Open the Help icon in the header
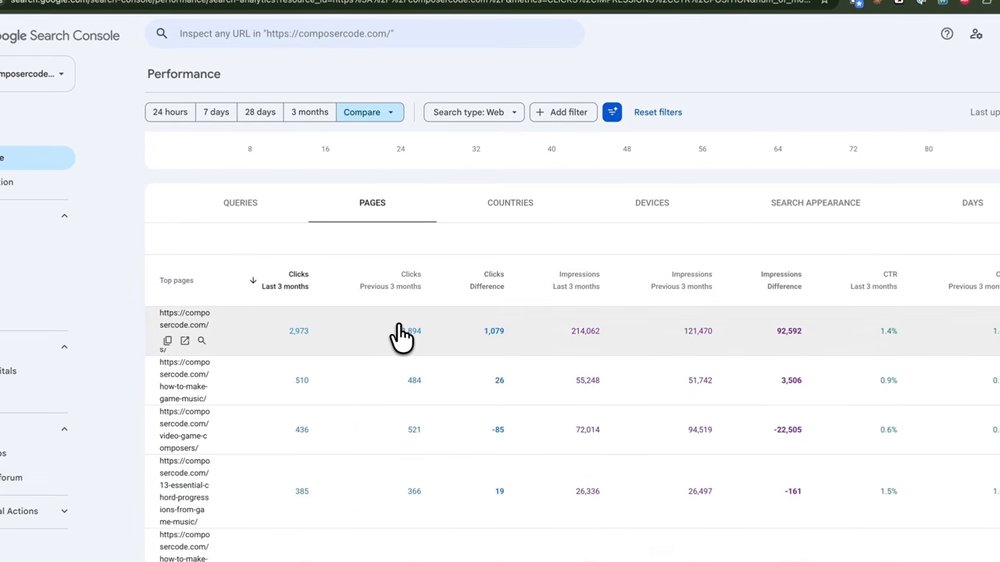 (x=946, y=34)
